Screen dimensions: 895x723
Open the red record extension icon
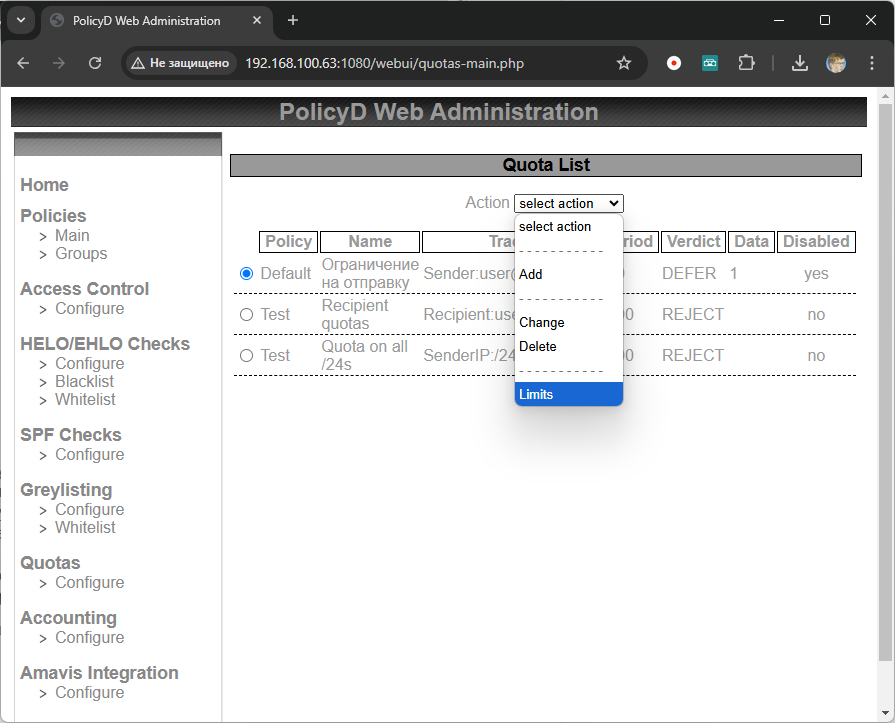click(x=674, y=63)
